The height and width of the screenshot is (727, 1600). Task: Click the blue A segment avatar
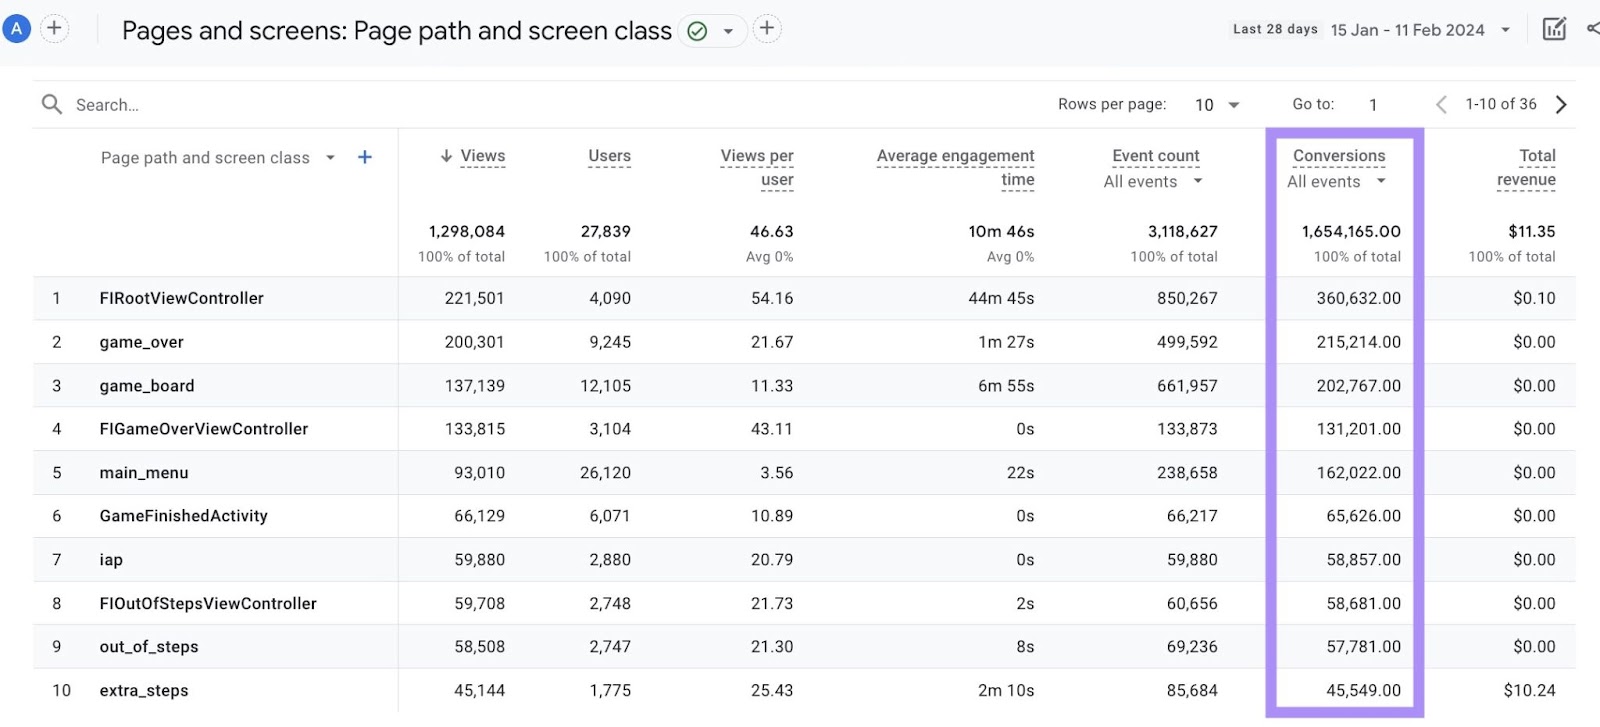tap(16, 29)
